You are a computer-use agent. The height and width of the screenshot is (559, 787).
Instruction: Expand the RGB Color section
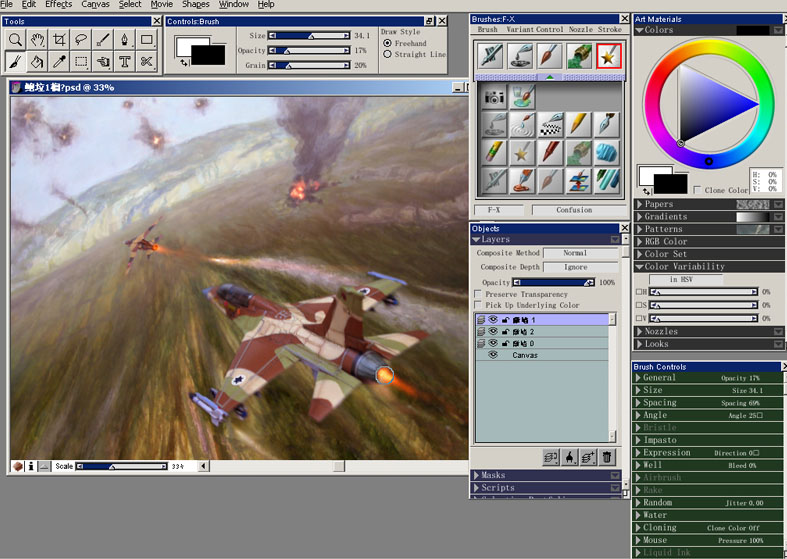coord(639,241)
